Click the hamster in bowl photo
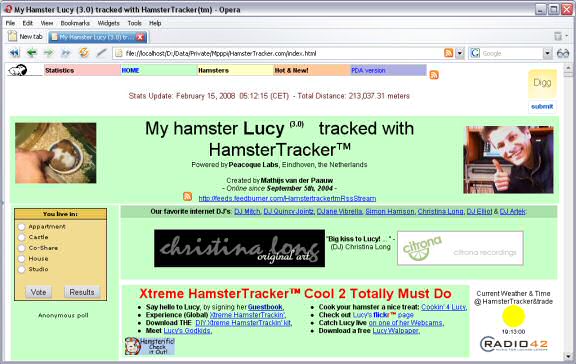576x364 pixels. 56,153
